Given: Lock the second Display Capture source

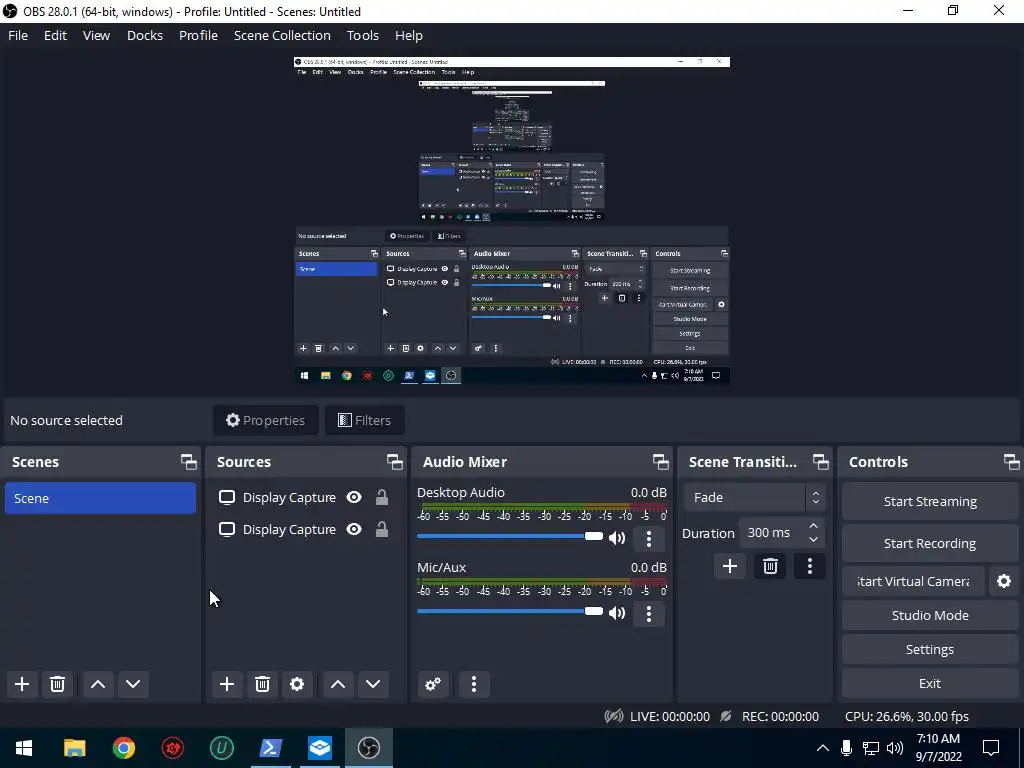Looking at the screenshot, I should click(381, 529).
